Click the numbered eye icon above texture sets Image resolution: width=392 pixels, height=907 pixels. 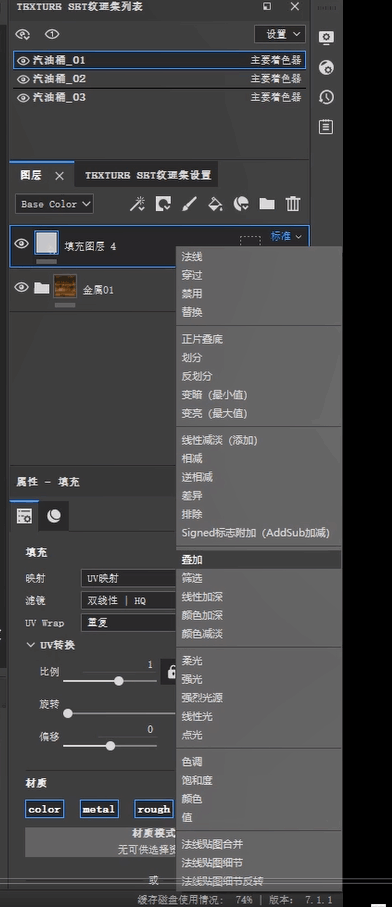pos(52,35)
